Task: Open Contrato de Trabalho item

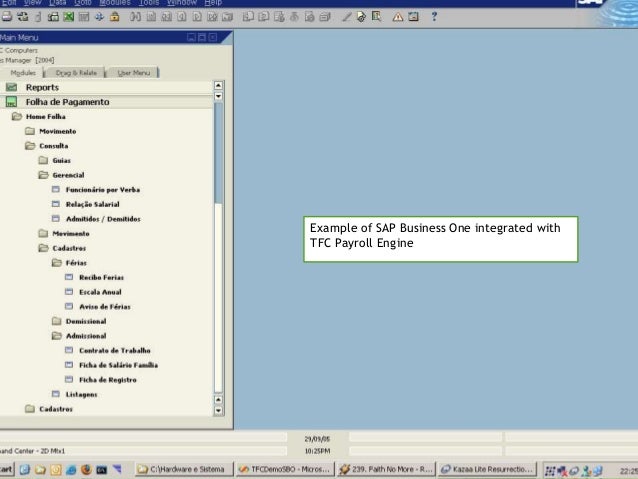Action: tap(115, 350)
